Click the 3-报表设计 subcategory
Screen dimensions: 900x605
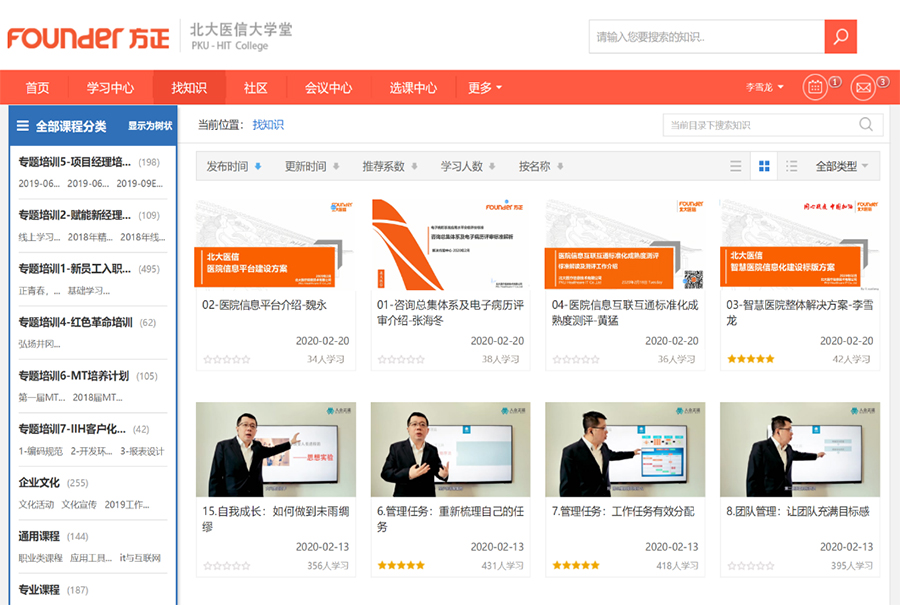tap(142, 451)
